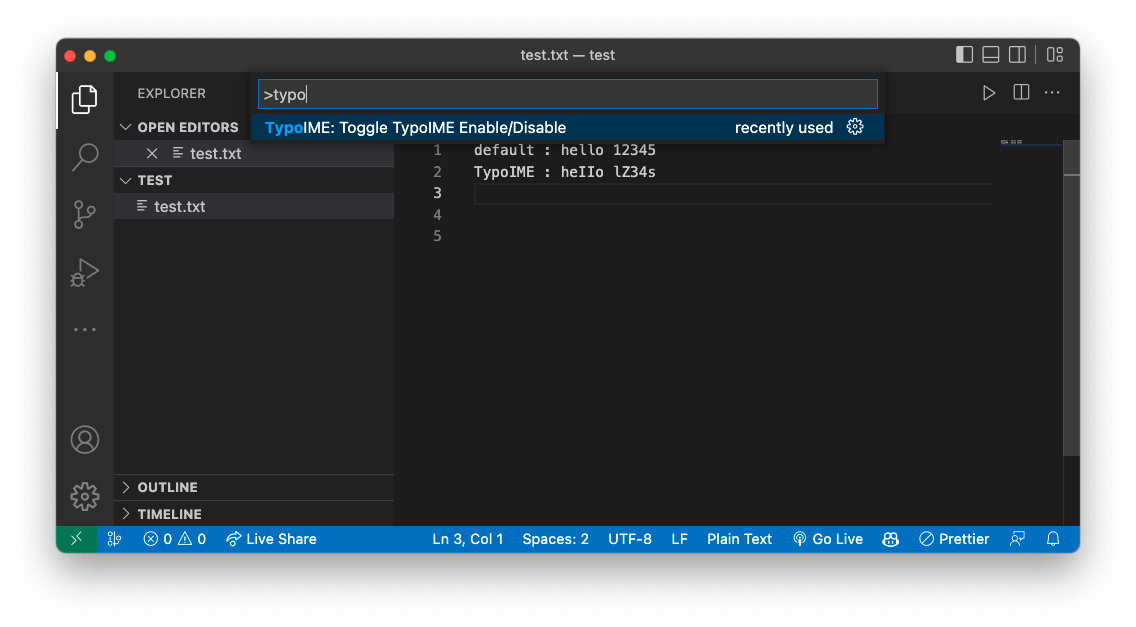Click Go Live server button
The width and height of the screenshot is (1136, 627).
tap(828, 539)
